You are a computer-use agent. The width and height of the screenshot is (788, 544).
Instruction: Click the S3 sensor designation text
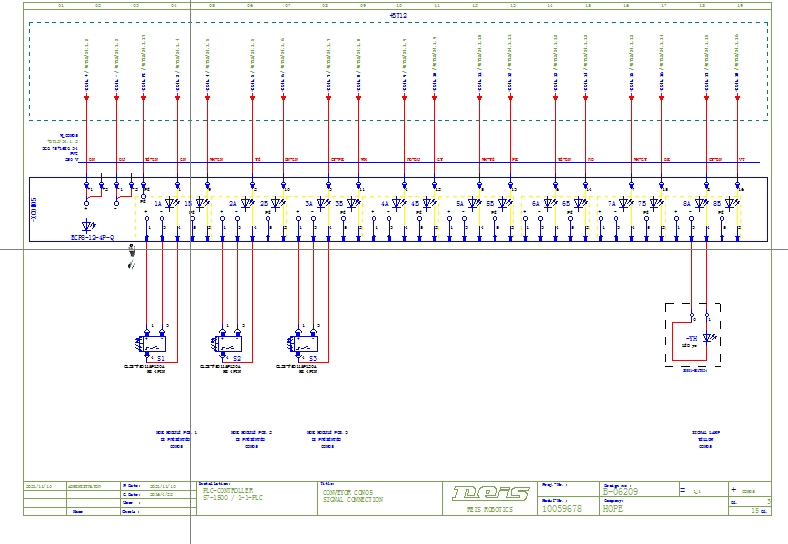pyautogui.click(x=313, y=358)
